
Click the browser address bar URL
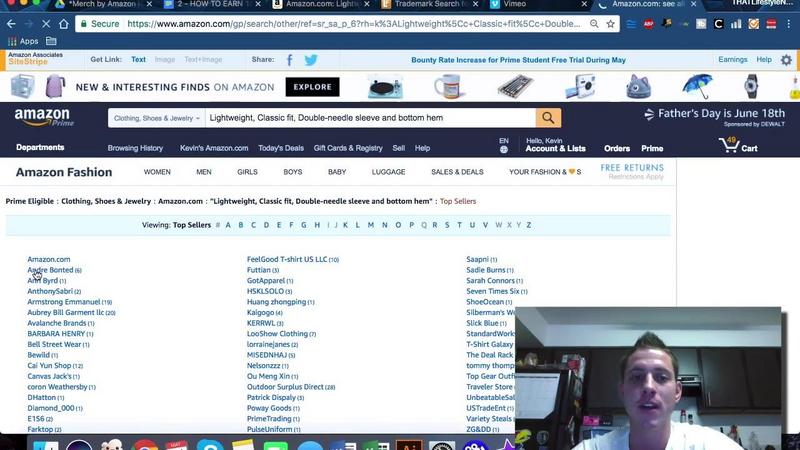pos(354,24)
